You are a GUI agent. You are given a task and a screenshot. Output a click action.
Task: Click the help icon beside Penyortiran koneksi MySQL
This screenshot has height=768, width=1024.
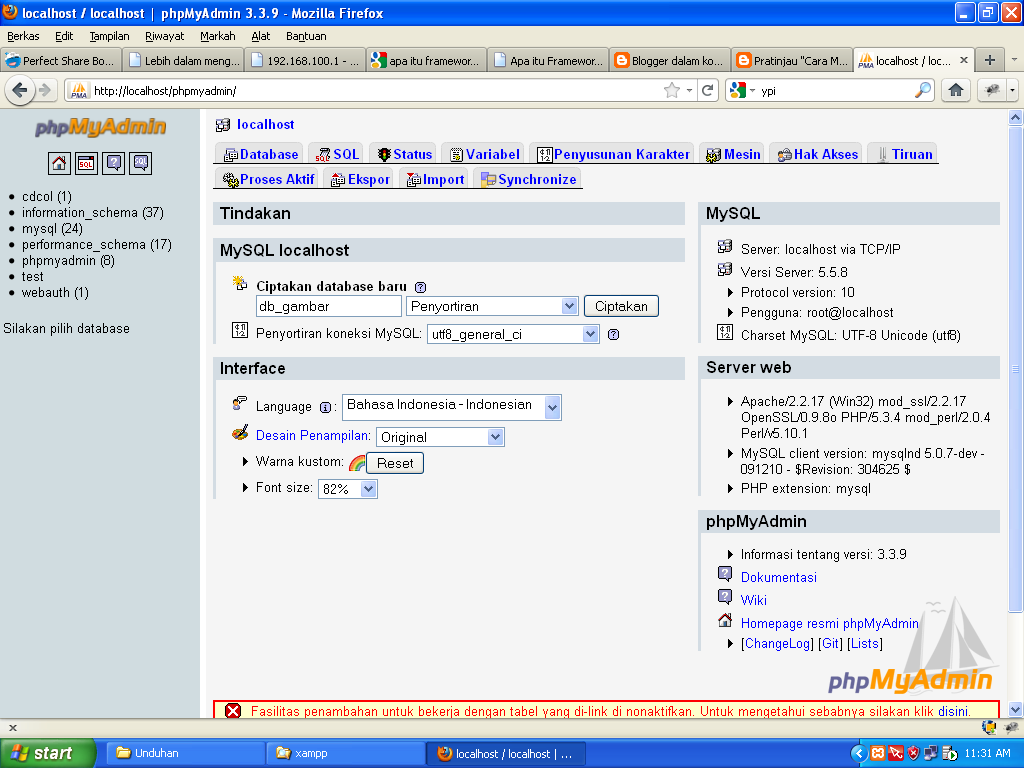coord(613,334)
